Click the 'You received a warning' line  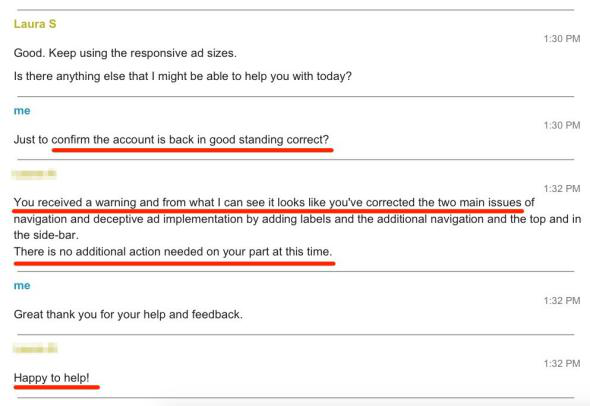tap(274, 202)
